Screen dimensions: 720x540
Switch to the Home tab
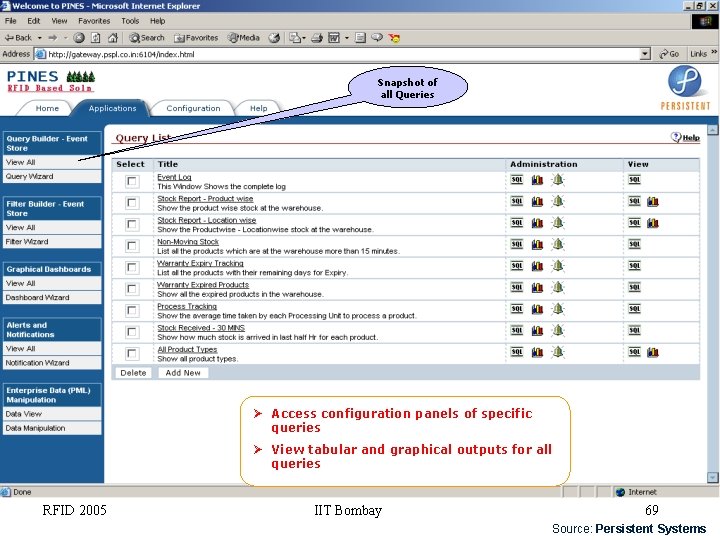[47, 108]
